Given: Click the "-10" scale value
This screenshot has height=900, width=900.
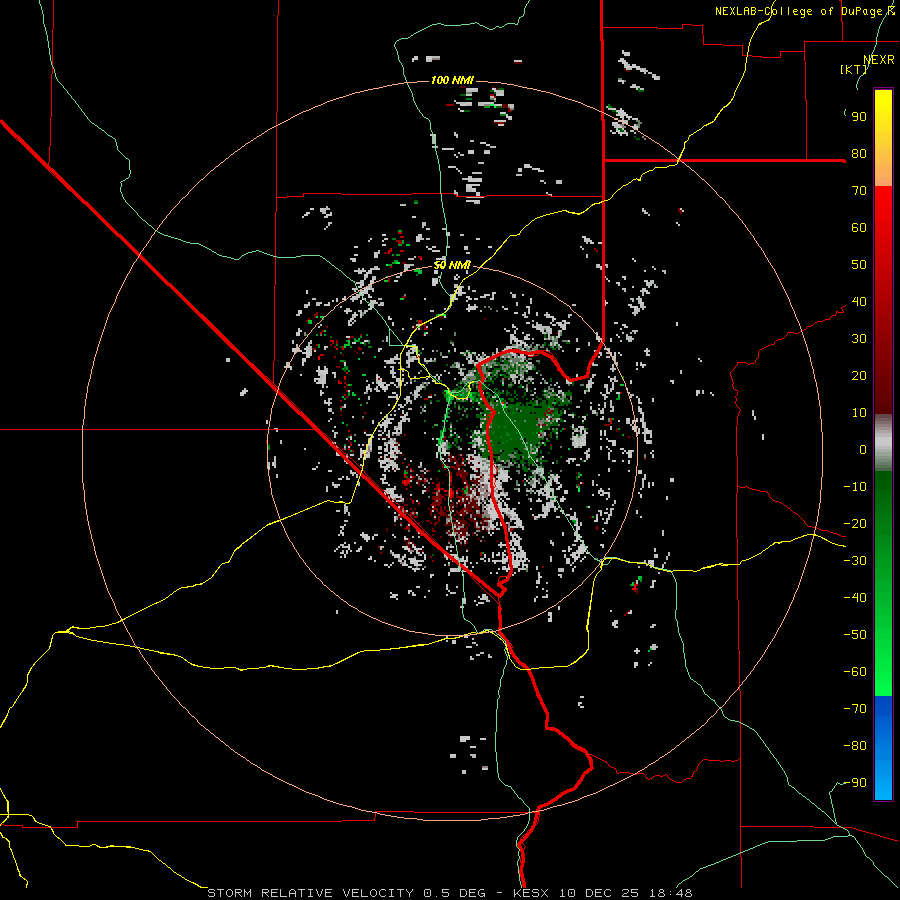Looking at the screenshot, I should (855, 487).
